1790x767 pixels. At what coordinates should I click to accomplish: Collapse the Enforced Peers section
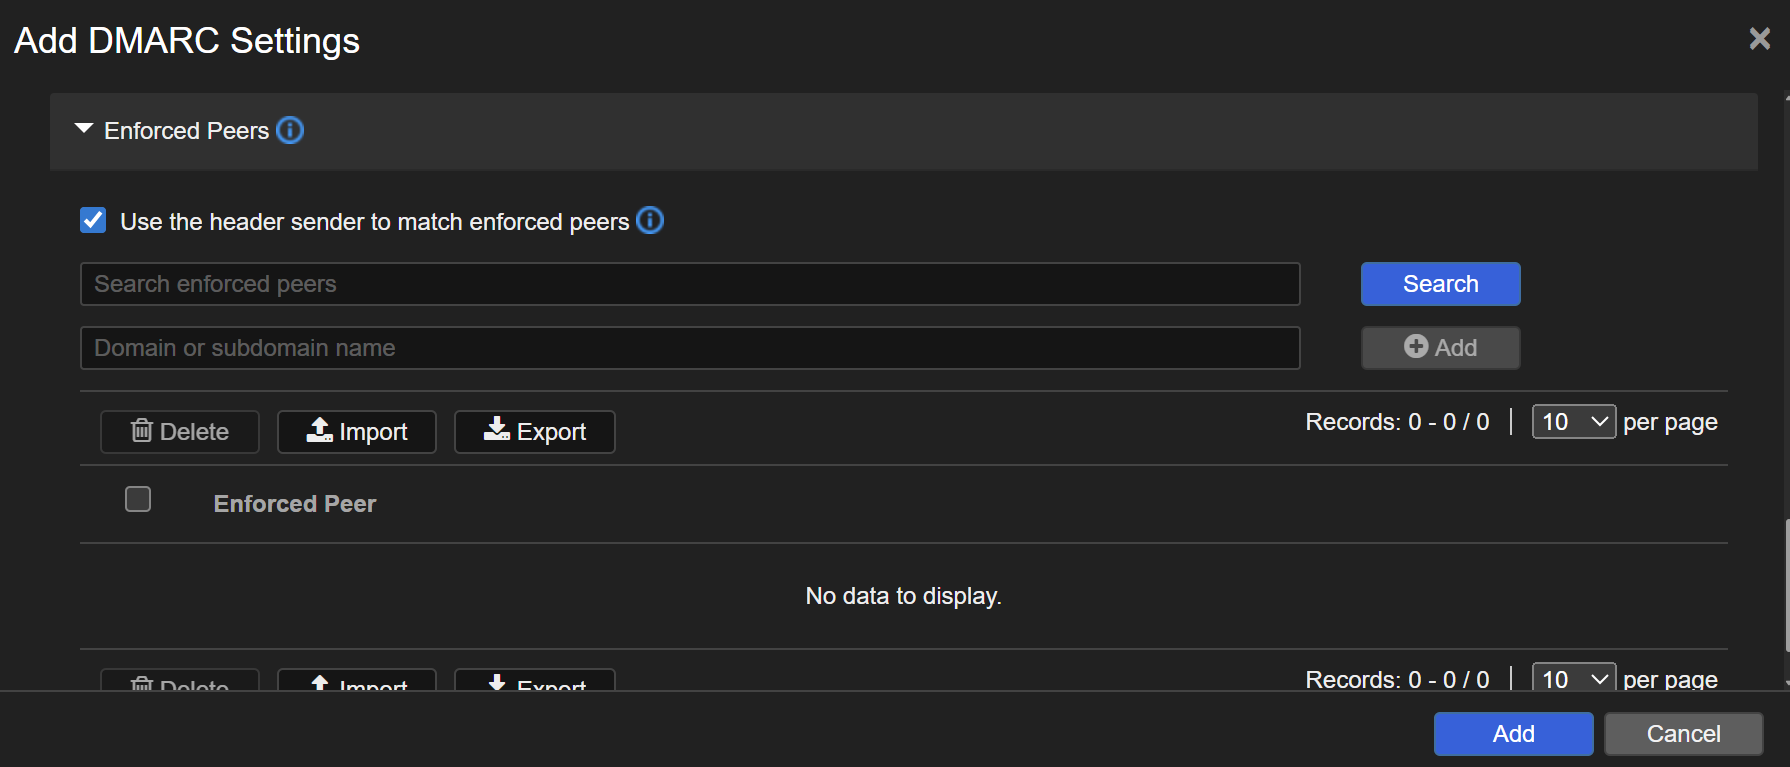(84, 130)
